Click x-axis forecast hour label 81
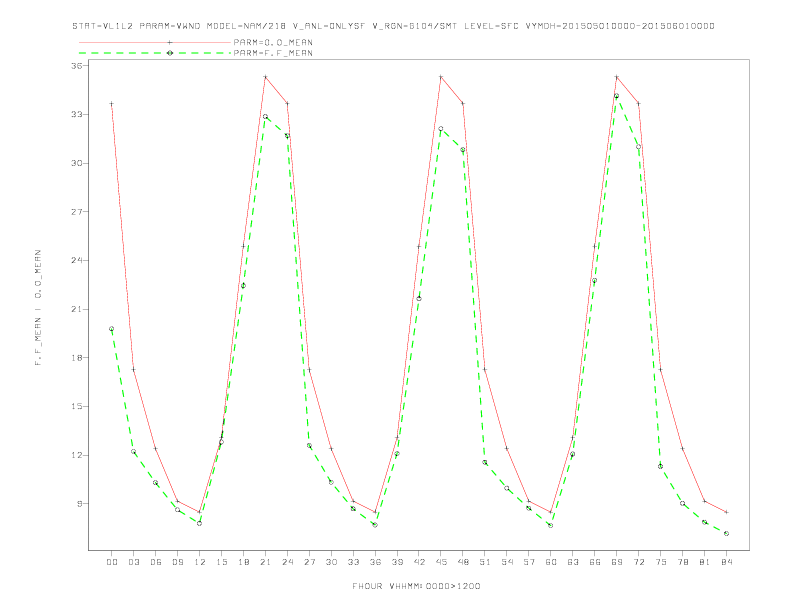 pyautogui.click(x=704, y=562)
